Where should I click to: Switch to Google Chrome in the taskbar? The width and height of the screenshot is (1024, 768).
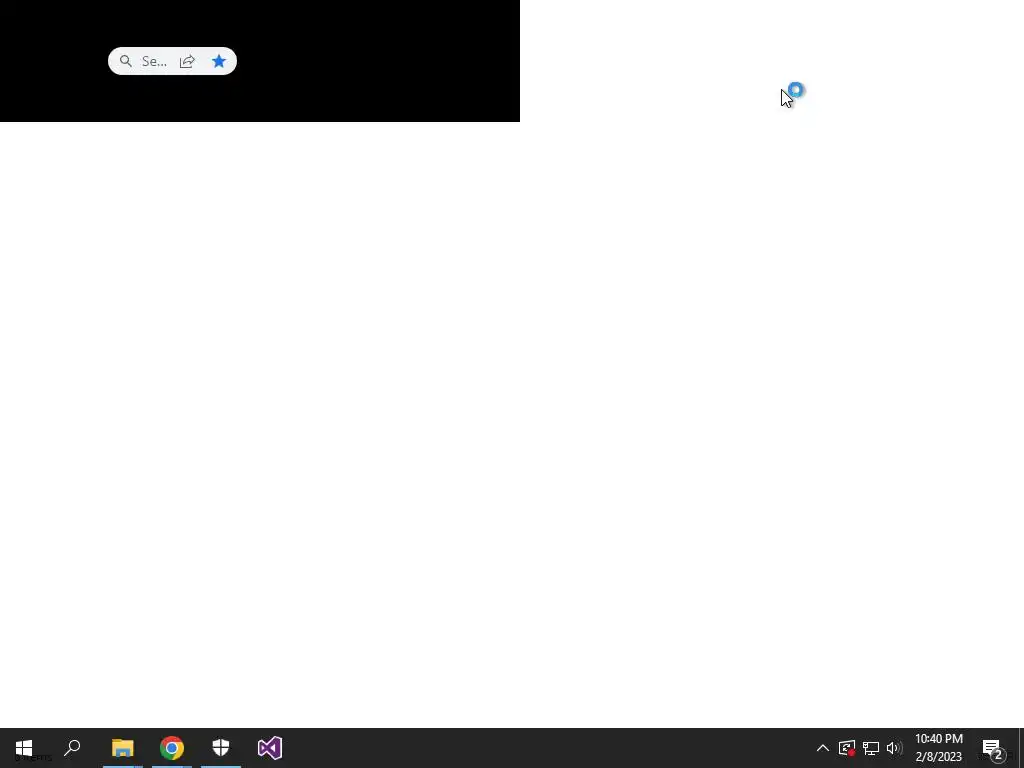point(172,748)
